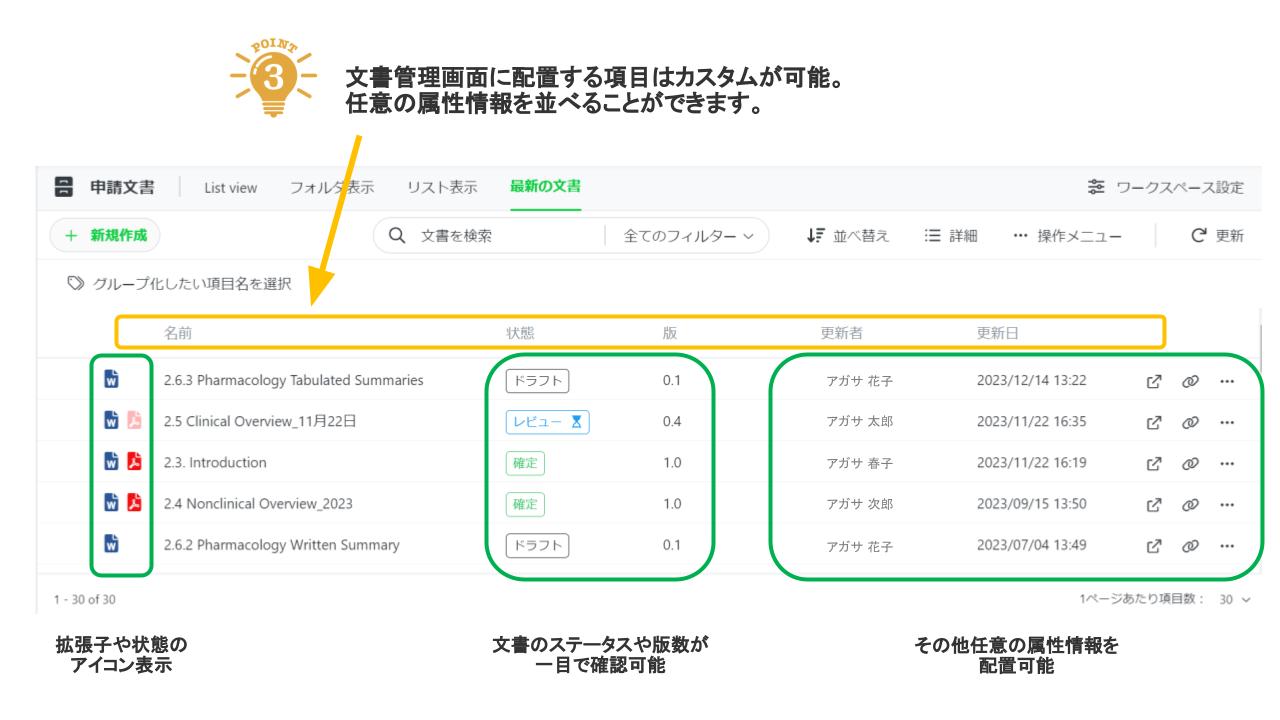
Task: Click the 名前 column header
Action: 179,332
